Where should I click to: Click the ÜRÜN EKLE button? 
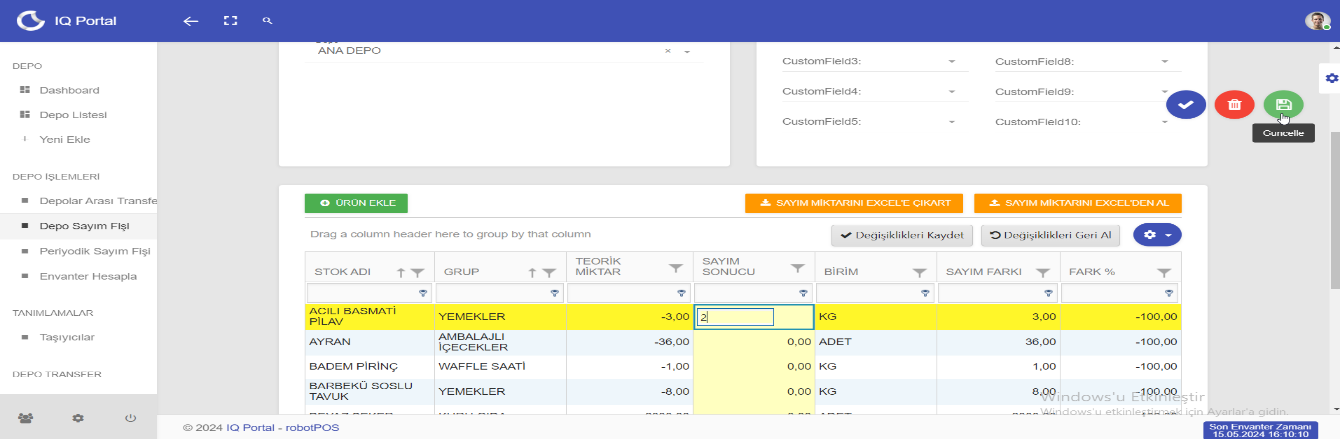point(356,203)
